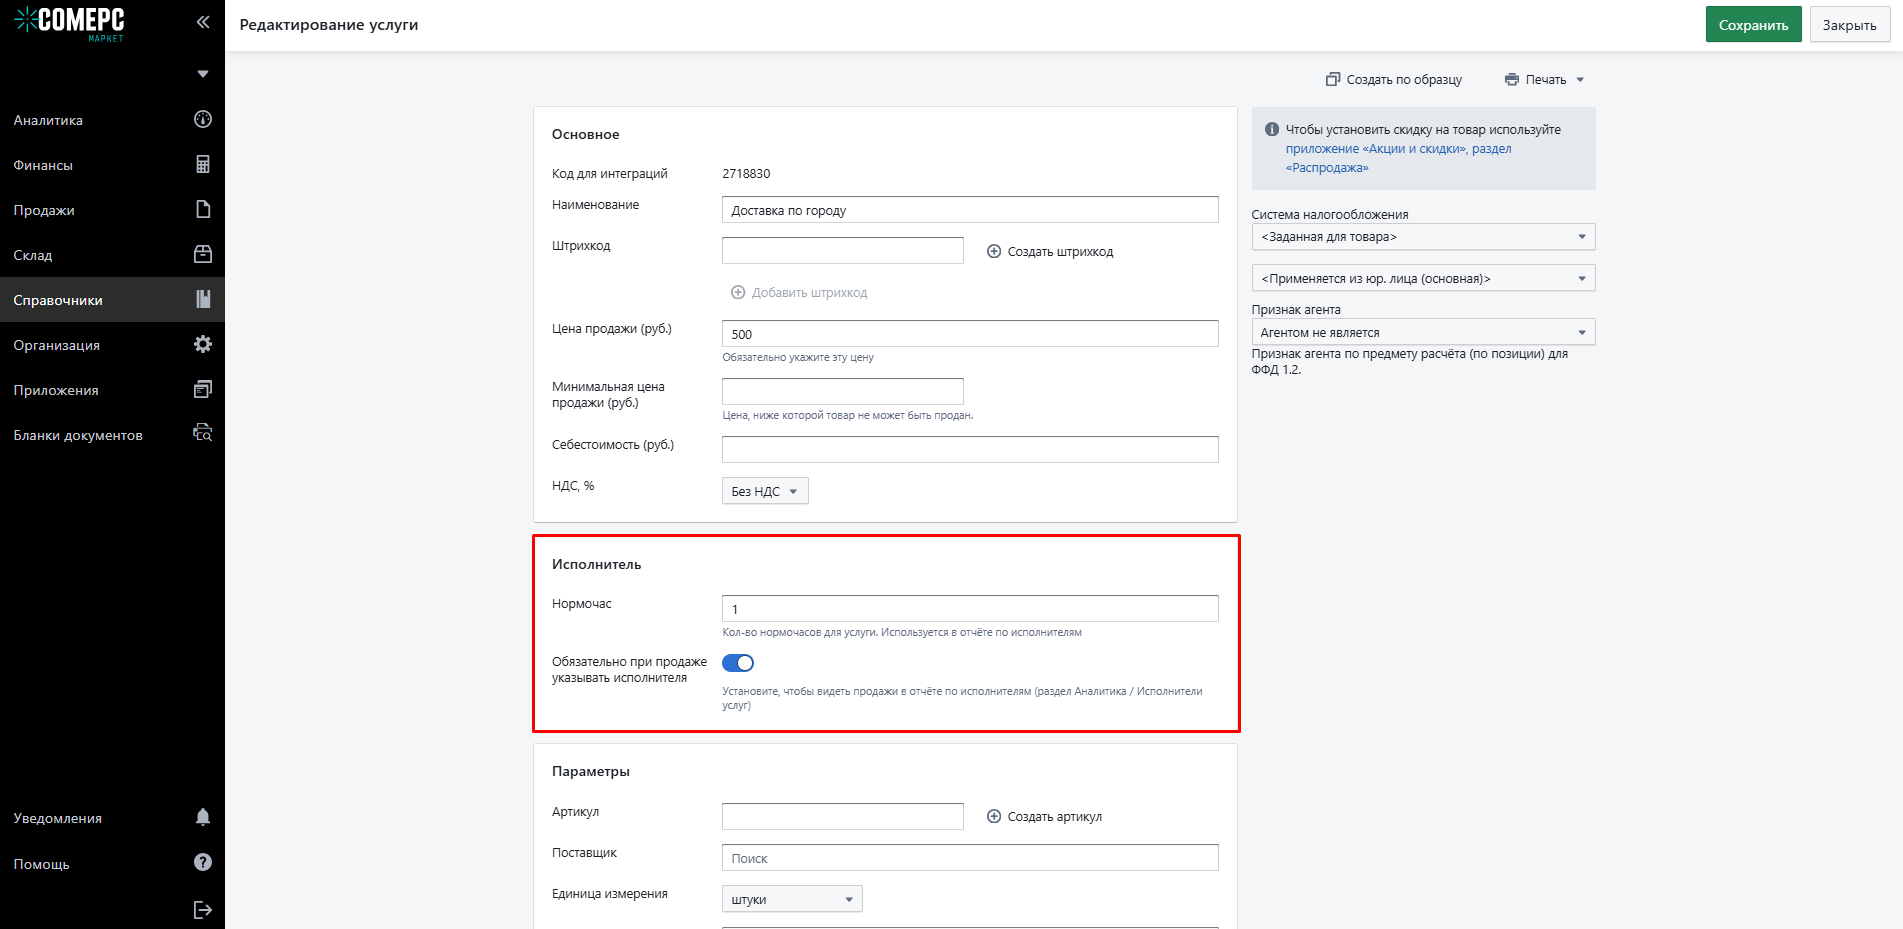Click into the Цена продажи field
The image size is (1903, 929).
coord(969,334)
